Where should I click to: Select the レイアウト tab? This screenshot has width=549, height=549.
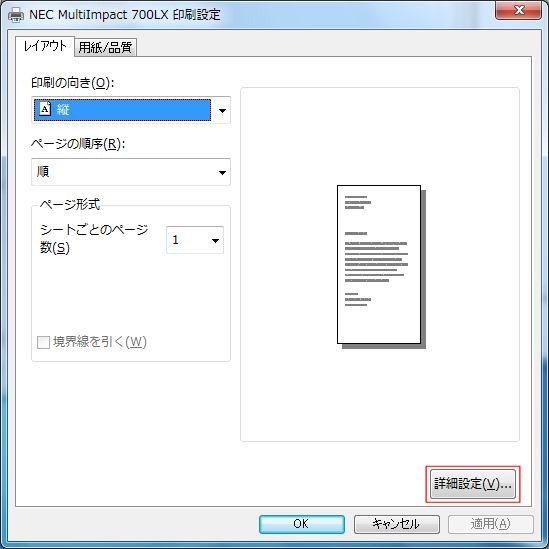coord(45,46)
